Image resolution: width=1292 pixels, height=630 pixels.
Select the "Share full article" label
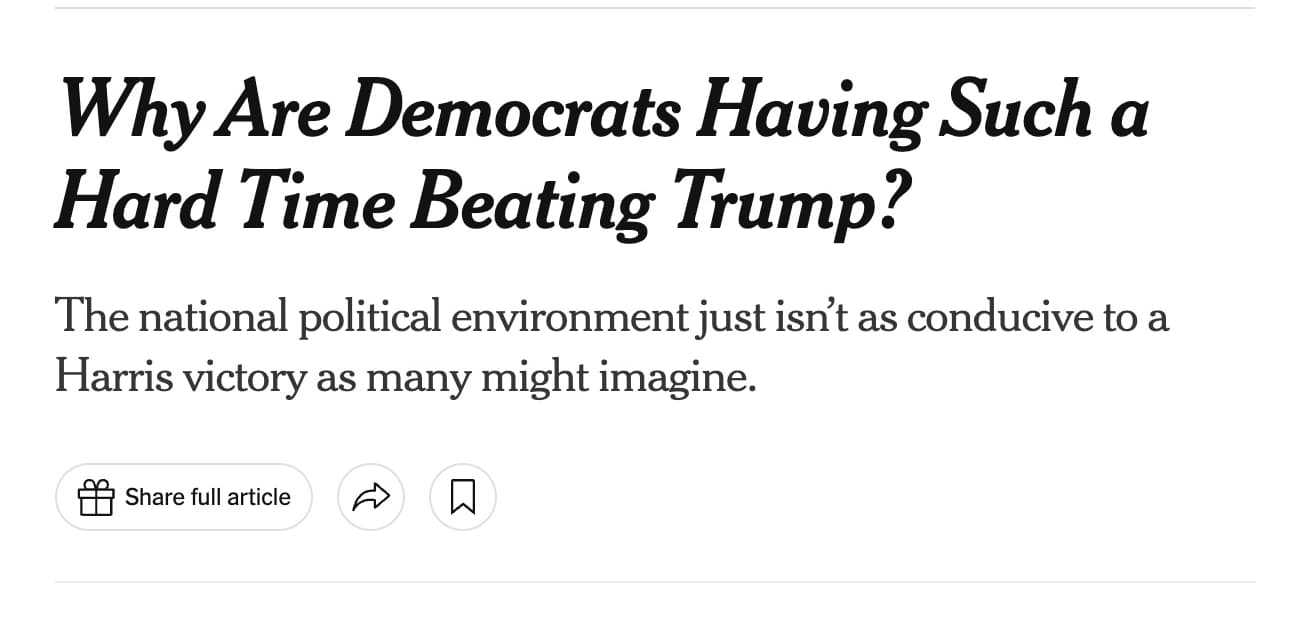[x=208, y=497]
